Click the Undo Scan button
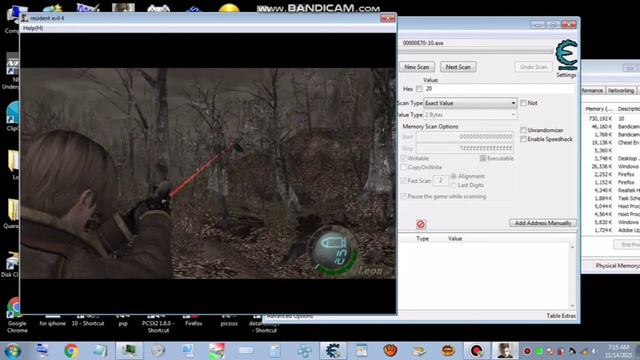 click(x=533, y=67)
